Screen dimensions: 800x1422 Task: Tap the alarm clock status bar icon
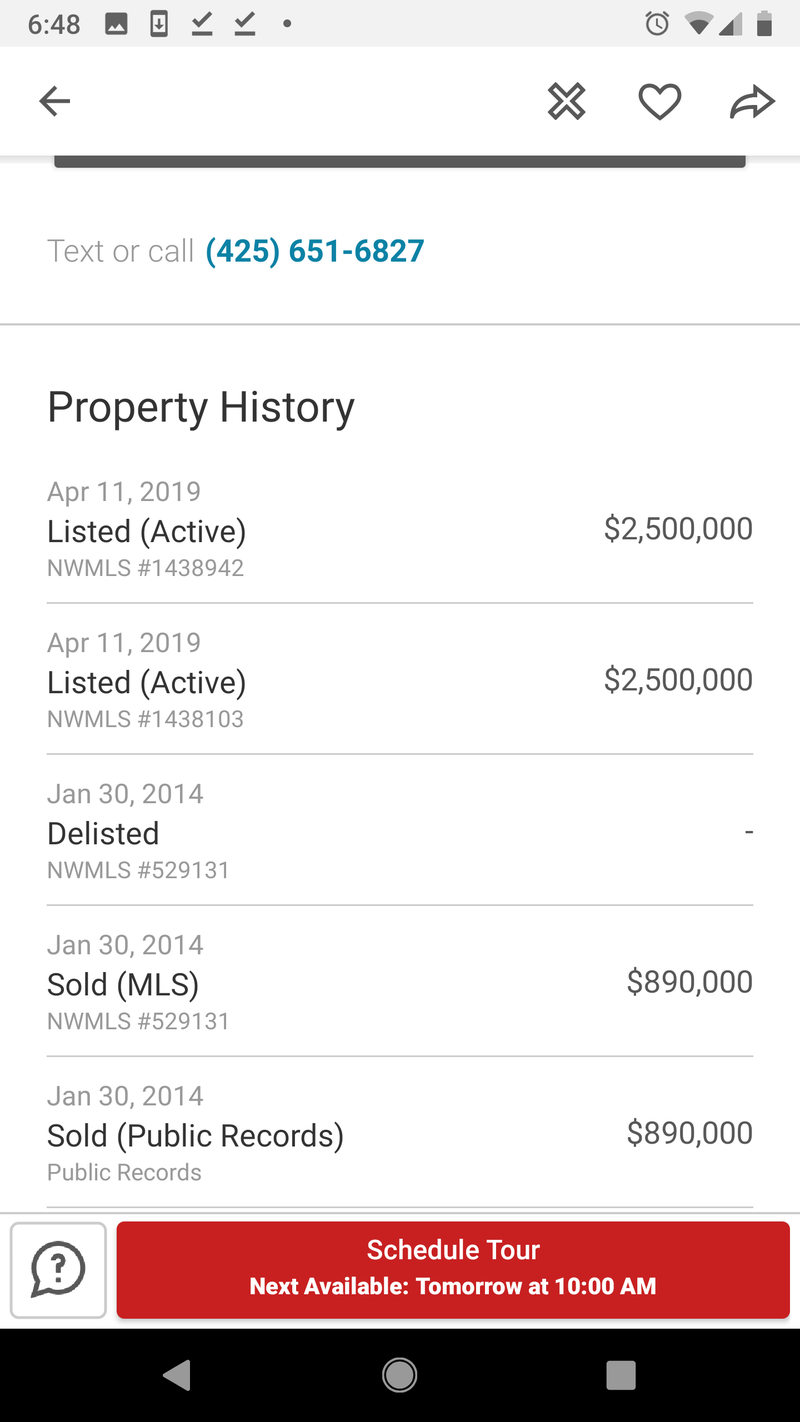657,24
